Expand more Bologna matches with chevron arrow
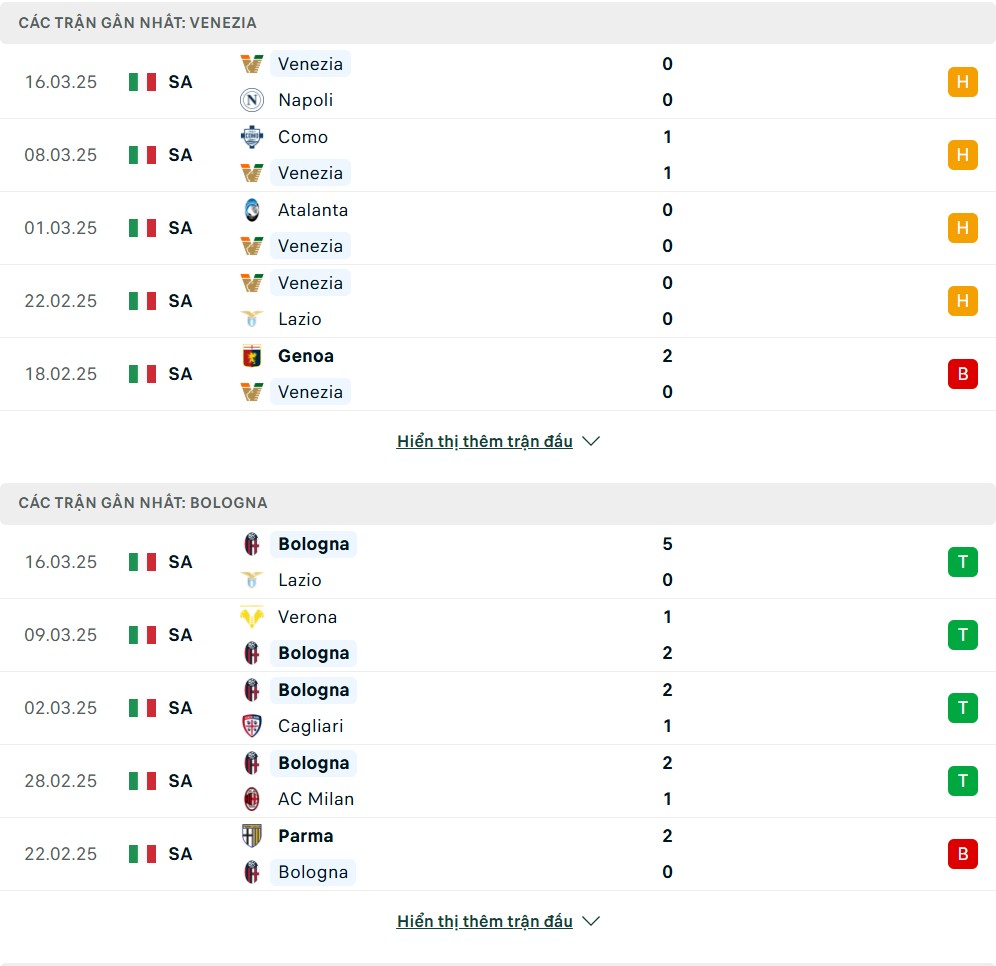This screenshot has width=996, height=966. pyautogui.click(x=591, y=922)
